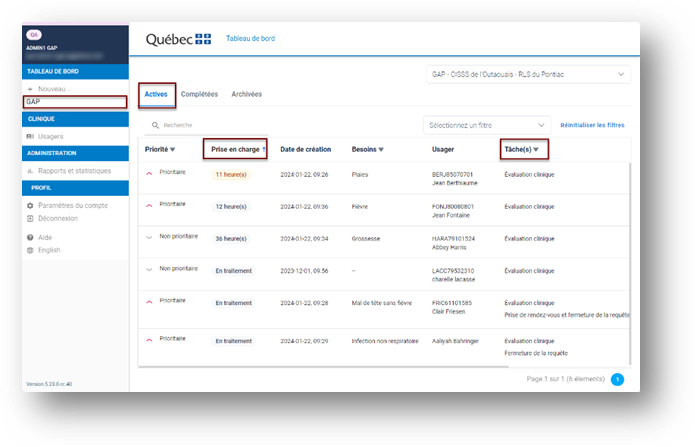Image resolution: width=695 pixels, height=447 pixels.
Task: Sort by Prise en charge arrow
Action: pos(264,149)
